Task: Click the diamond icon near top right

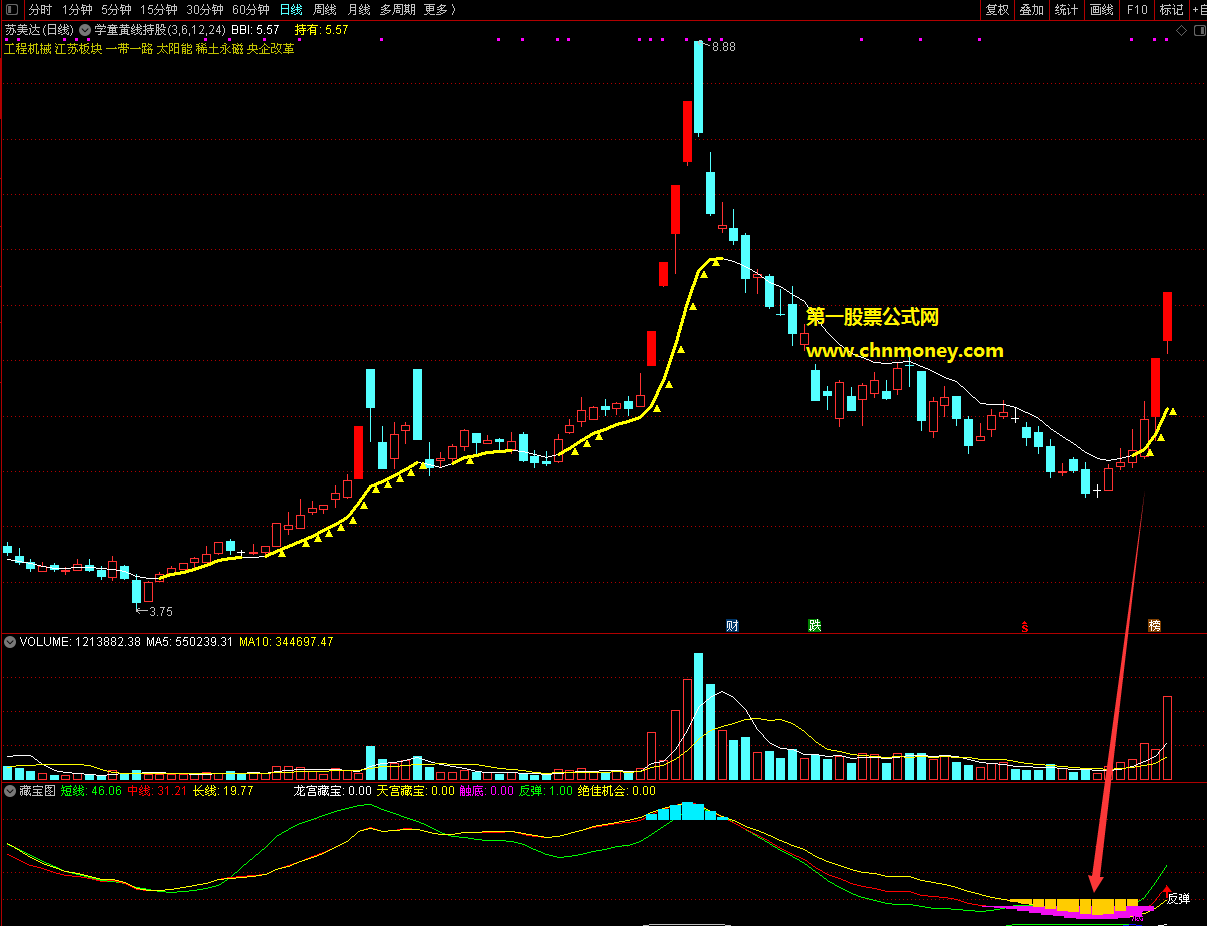Action: pyautogui.click(x=1181, y=30)
